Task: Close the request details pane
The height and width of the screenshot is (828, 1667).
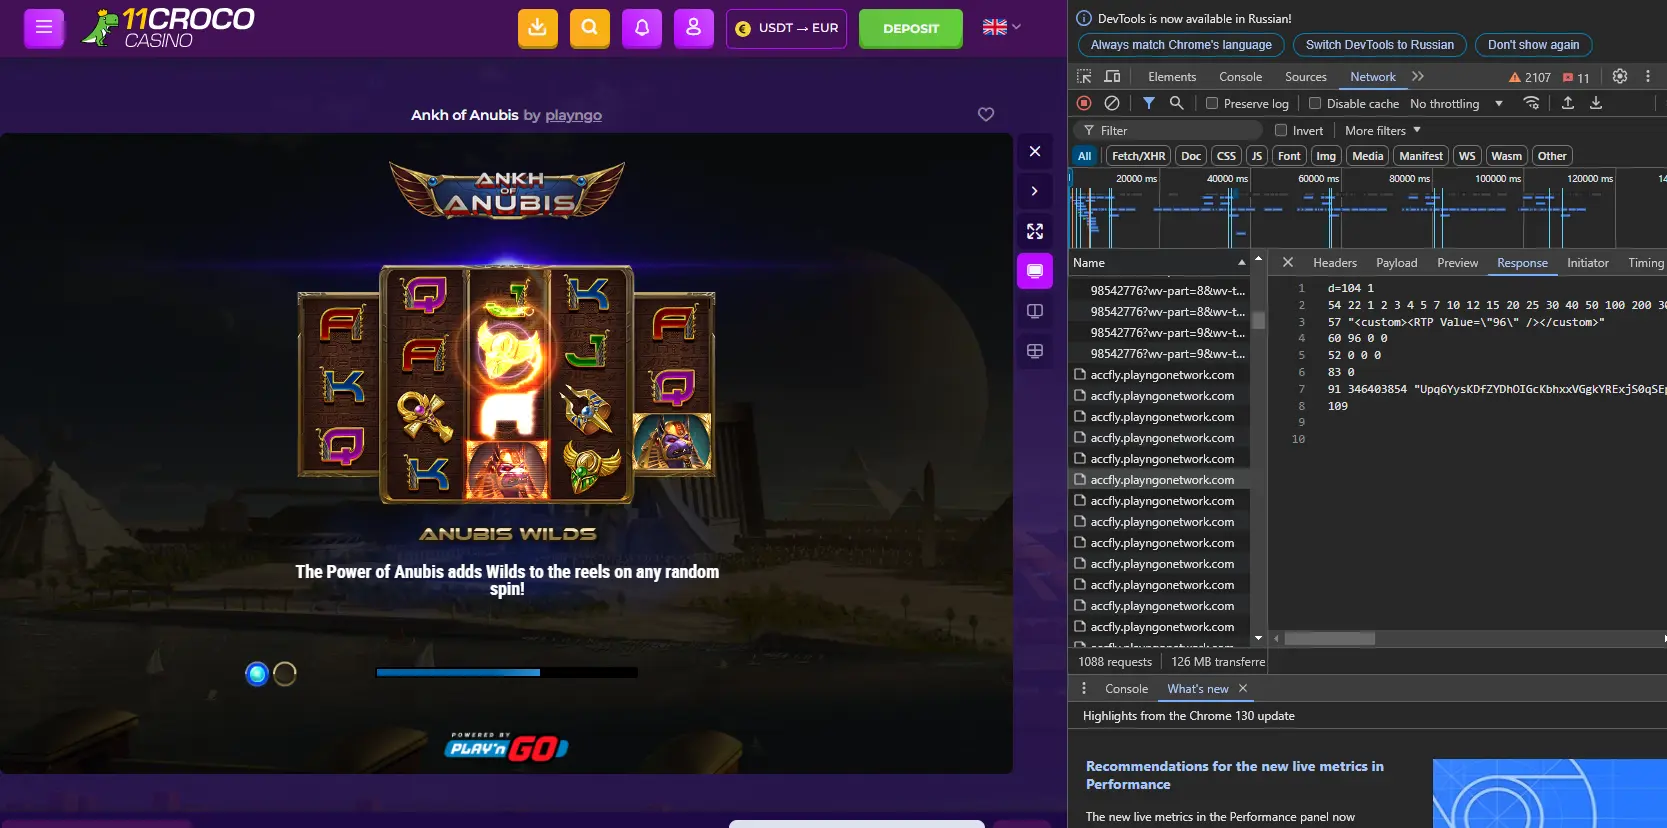Action: click(x=1288, y=262)
